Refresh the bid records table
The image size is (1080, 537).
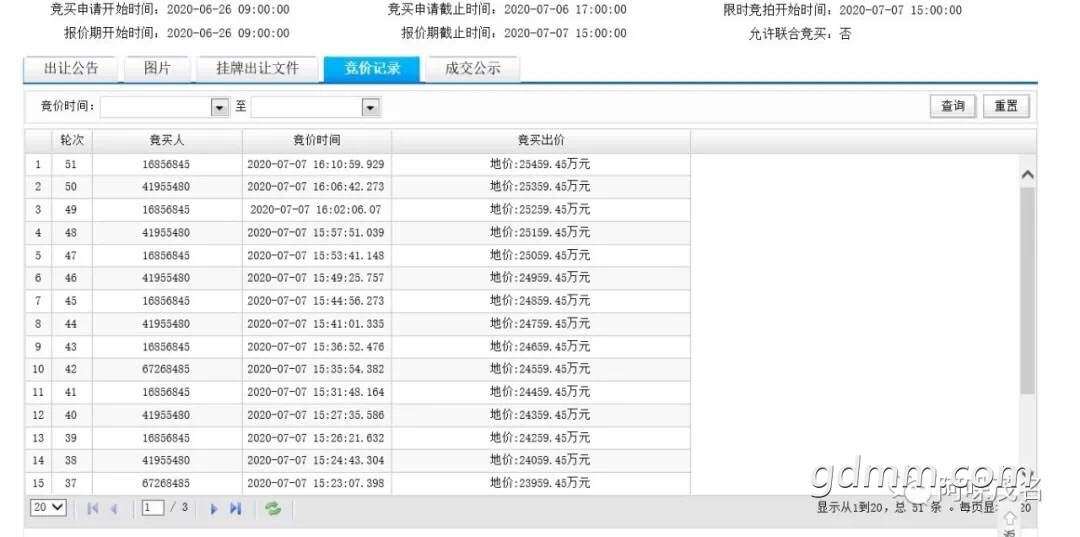[273, 509]
